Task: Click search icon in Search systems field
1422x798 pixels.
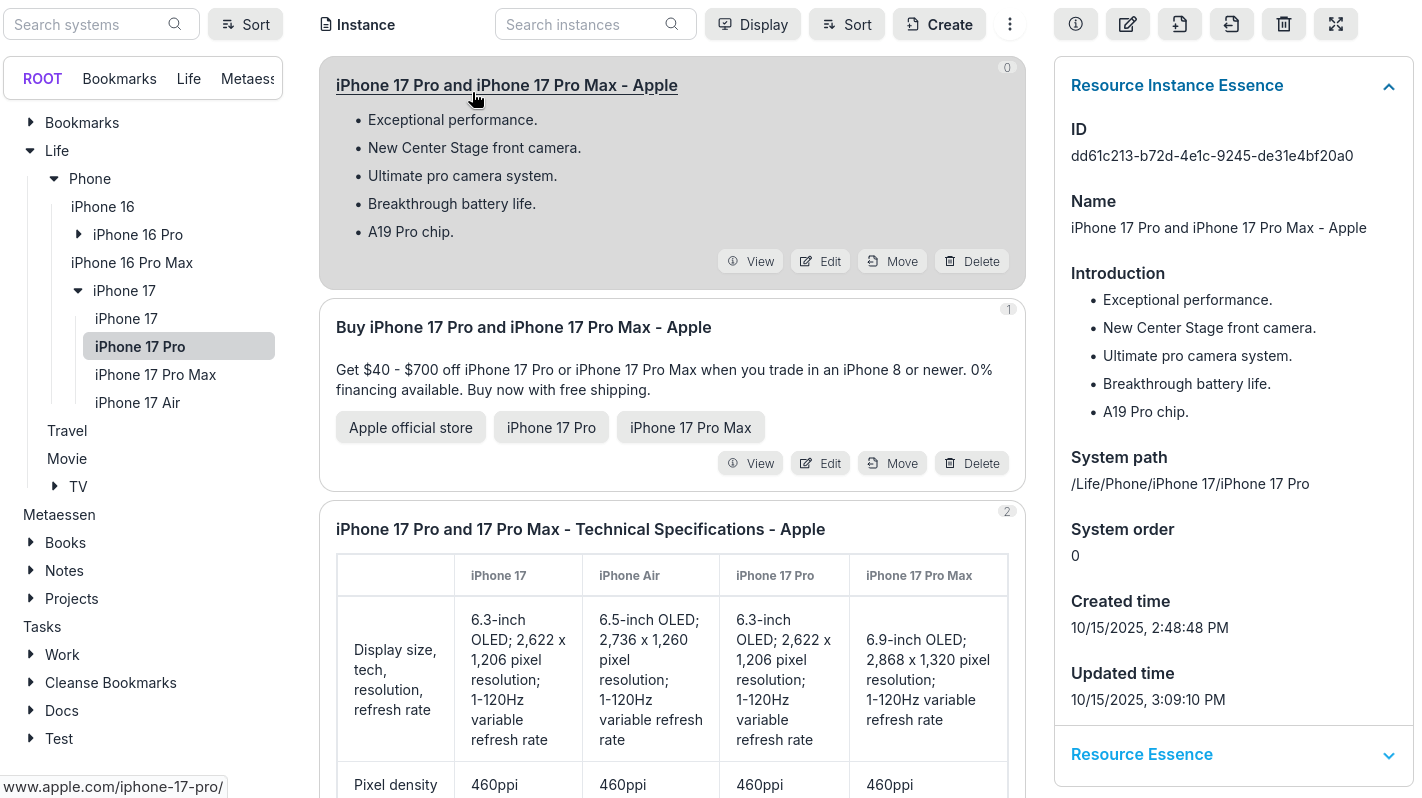Action: click(175, 24)
